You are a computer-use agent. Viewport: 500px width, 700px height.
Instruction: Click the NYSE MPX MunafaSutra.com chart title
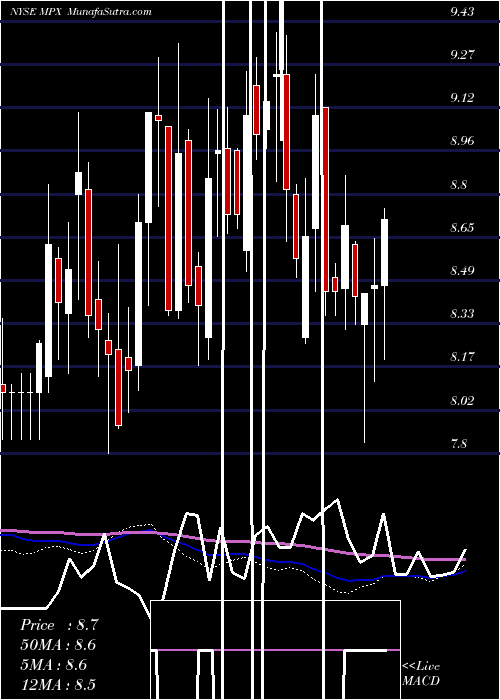coord(81,12)
